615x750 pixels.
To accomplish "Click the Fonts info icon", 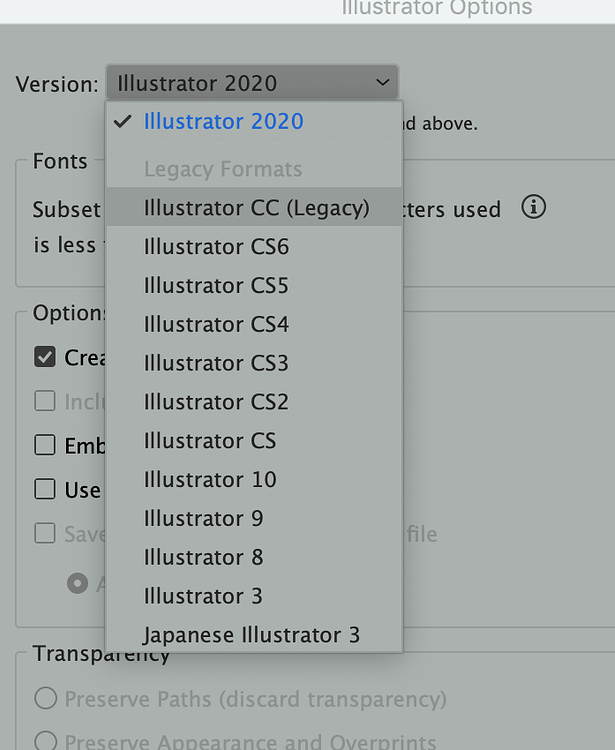I will tap(533, 207).
